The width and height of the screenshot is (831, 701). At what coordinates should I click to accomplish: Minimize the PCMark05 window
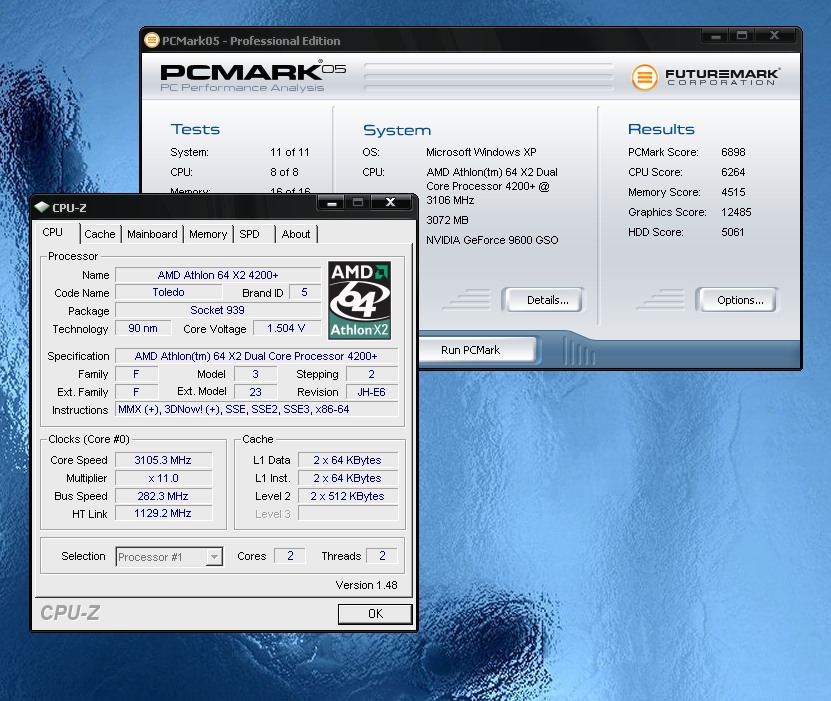pos(716,36)
